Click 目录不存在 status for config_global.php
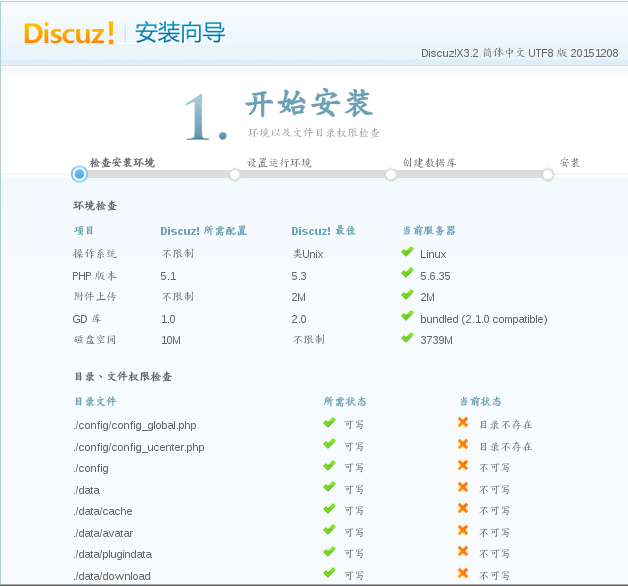 coord(506,425)
